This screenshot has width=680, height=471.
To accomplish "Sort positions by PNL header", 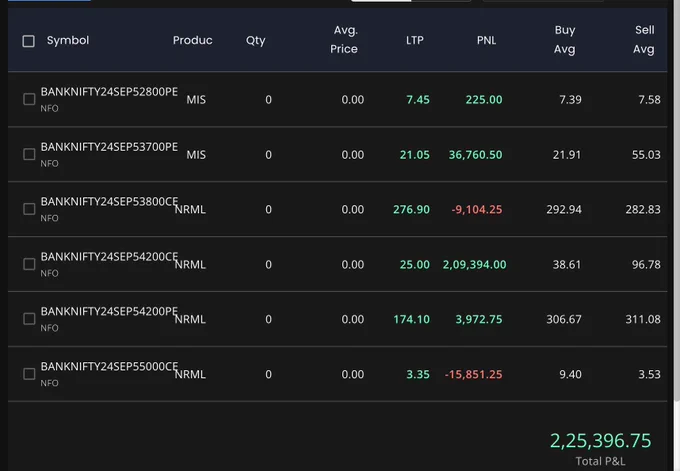I will tap(486, 40).
